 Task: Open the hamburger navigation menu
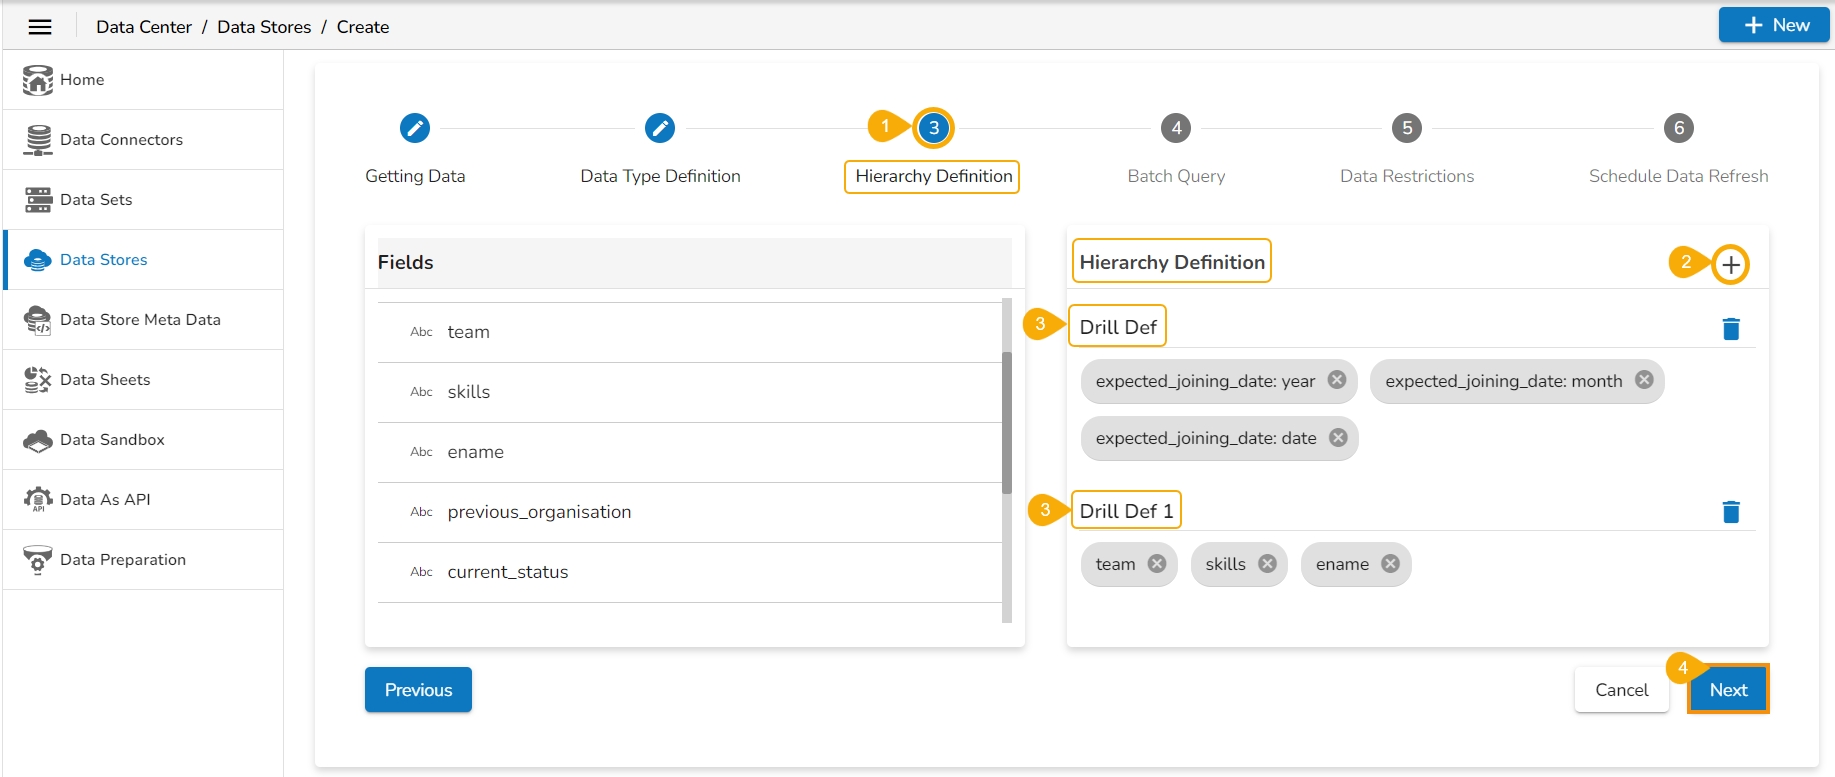pos(40,27)
